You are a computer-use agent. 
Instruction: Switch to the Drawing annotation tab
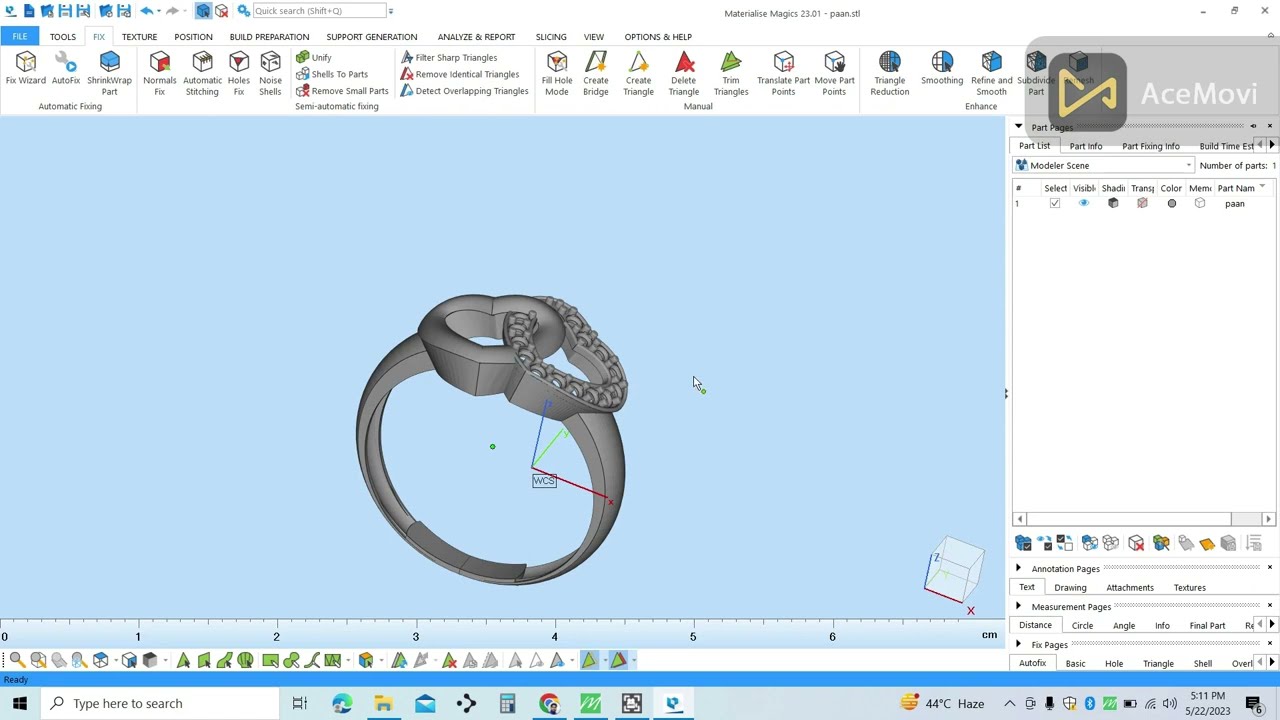[x=1070, y=587]
